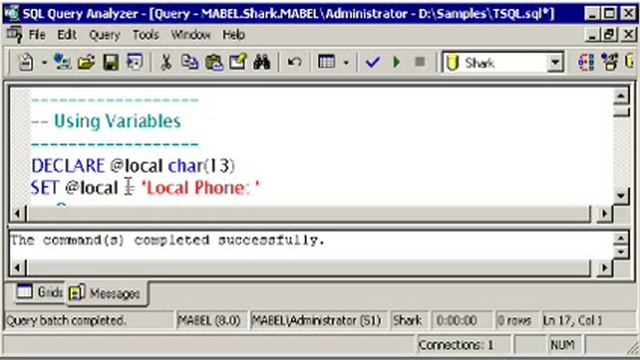Cut selection with the scissors icon
640x360 pixels.
[x=166, y=62]
